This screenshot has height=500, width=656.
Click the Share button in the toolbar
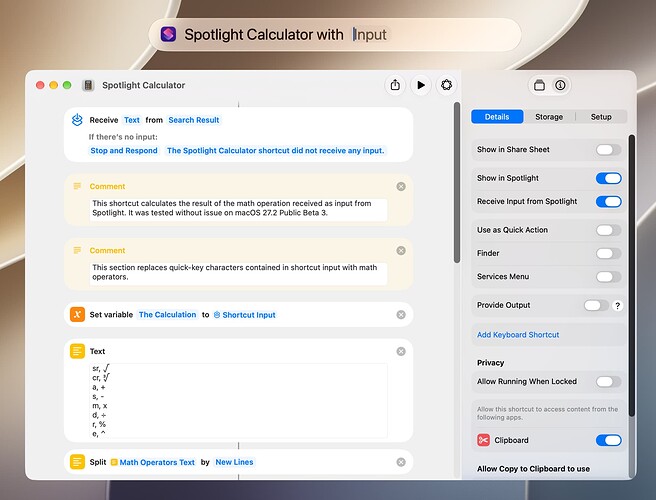tap(395, 85)
